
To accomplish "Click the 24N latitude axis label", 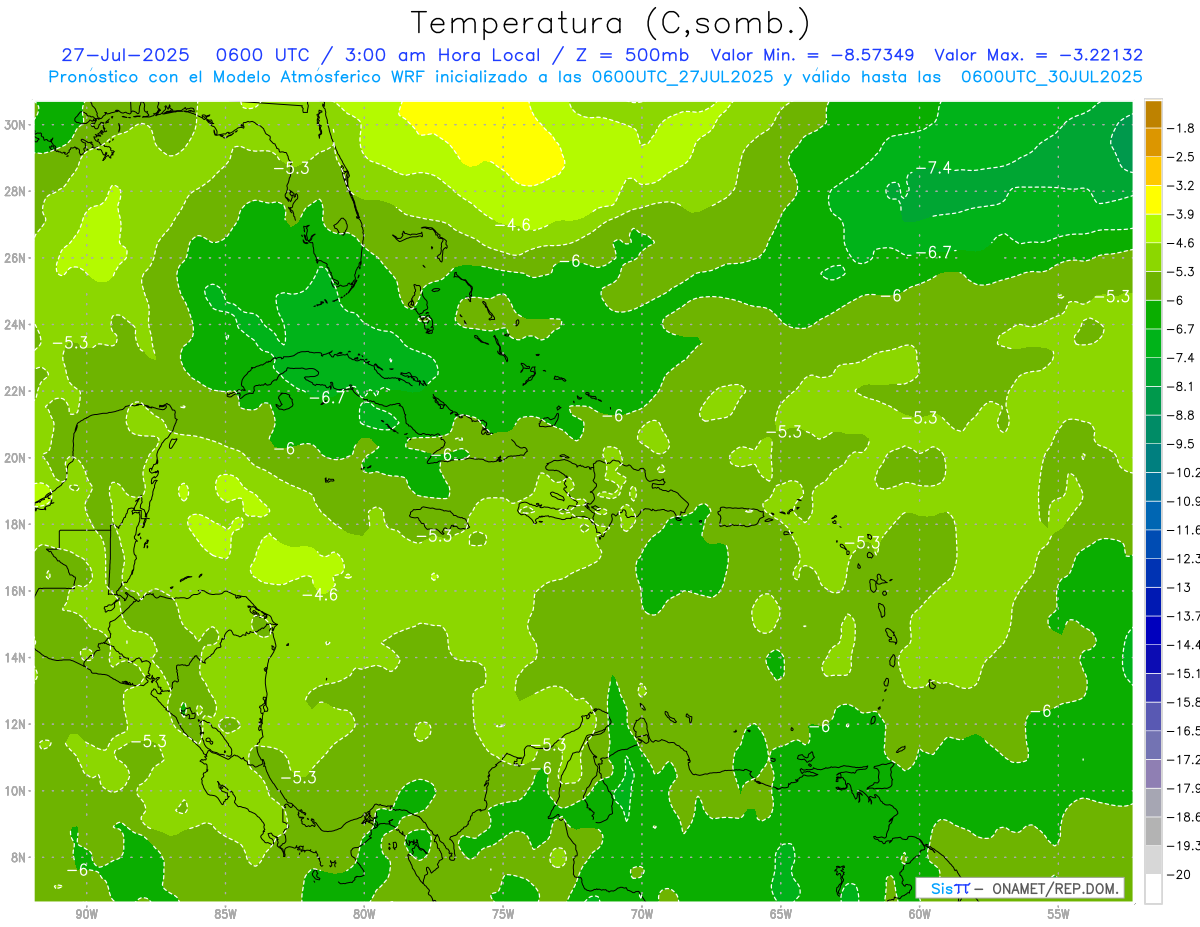I will pyautogui.click(x=15, y=325).
